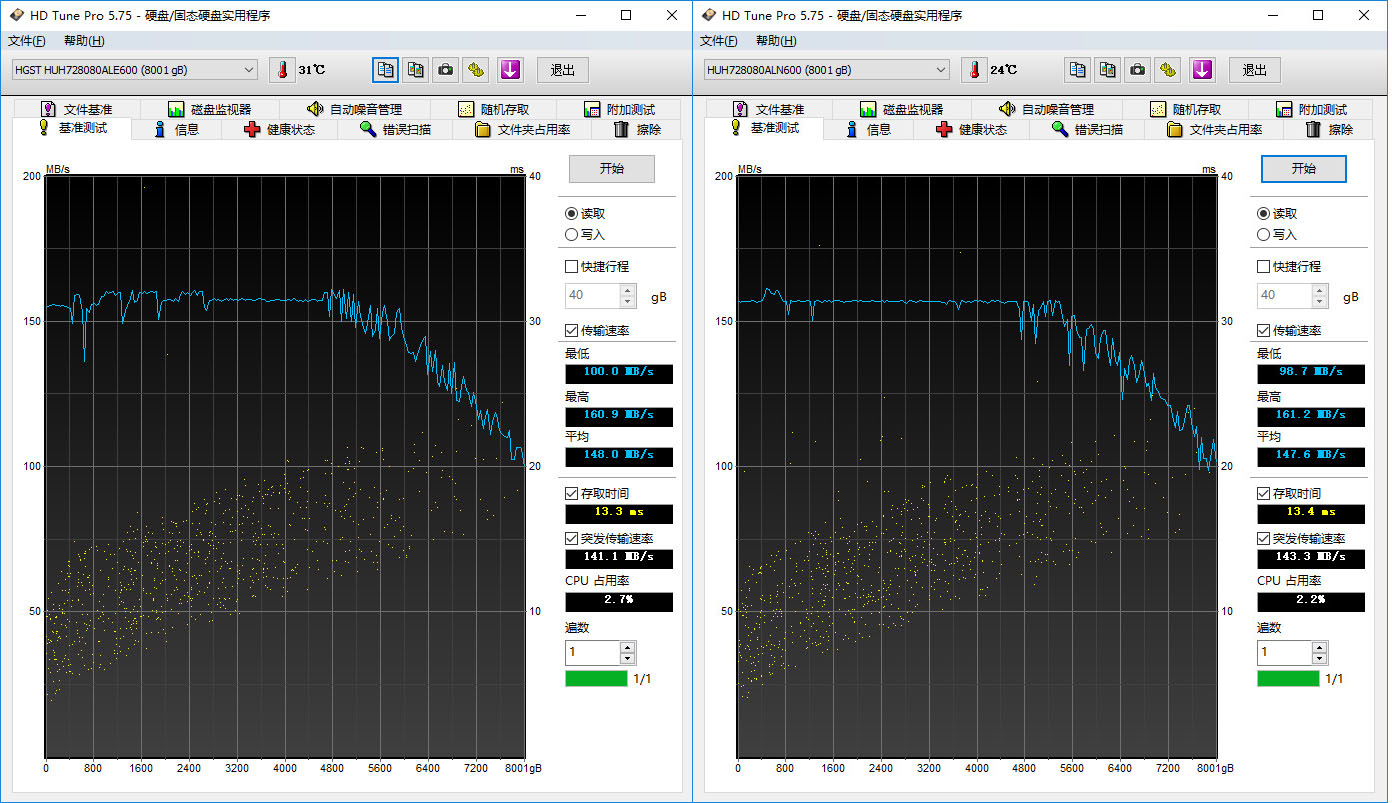This screenshot has width=1392, height=803.
Task: Switch to 健康状态 tab in HGST window
Action: 279,130
